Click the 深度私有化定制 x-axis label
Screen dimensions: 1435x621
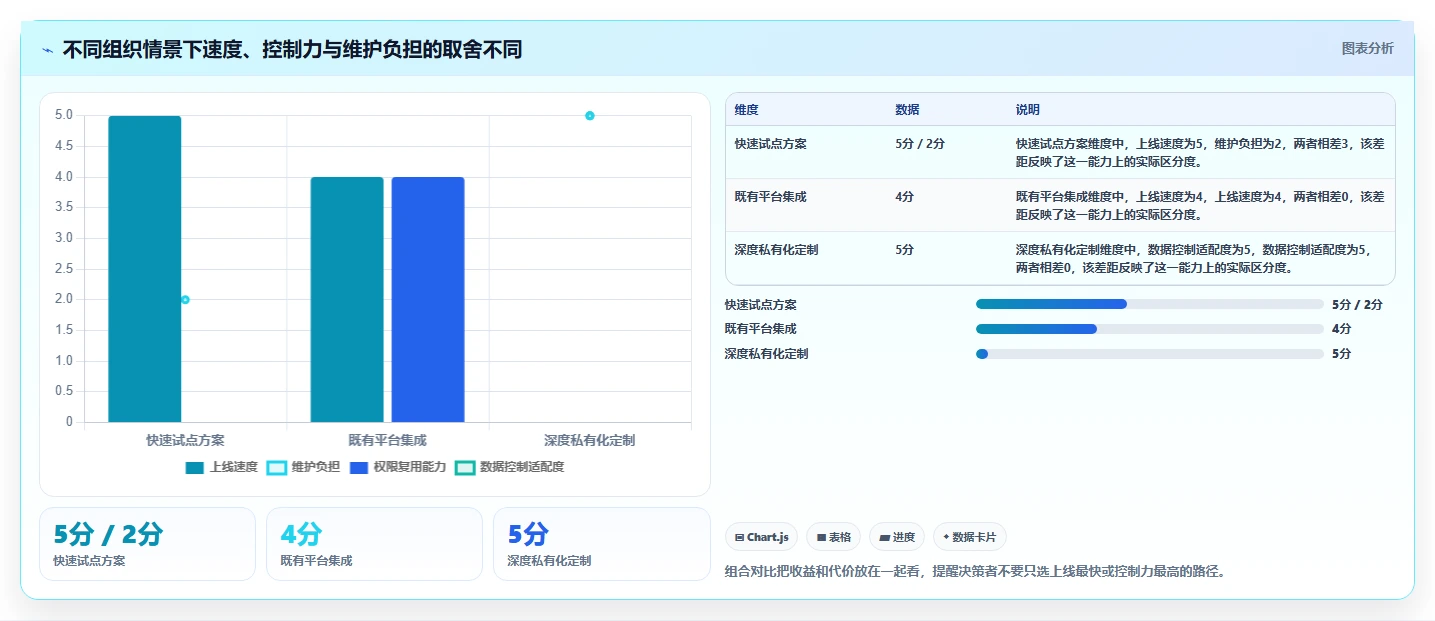pos(590,440)
